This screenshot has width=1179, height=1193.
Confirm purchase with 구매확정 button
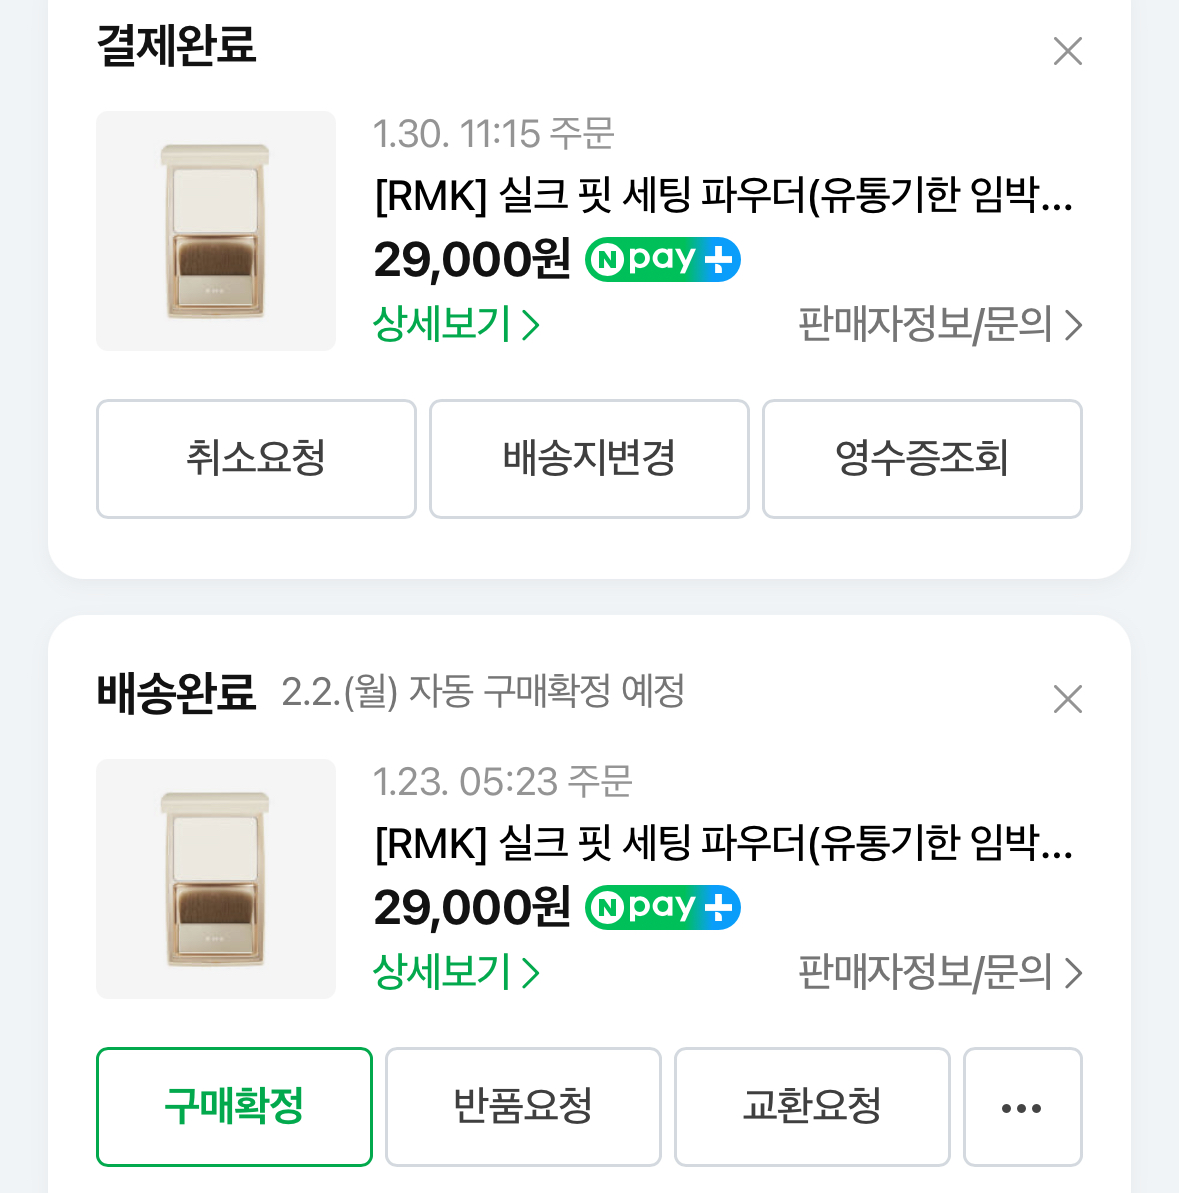tap(234, 1106)
